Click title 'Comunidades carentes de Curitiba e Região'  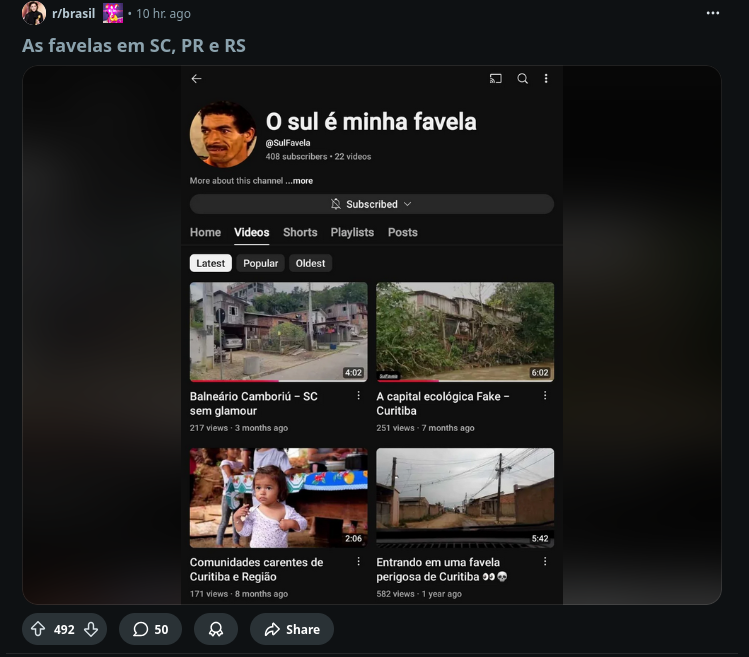point(257,570)
